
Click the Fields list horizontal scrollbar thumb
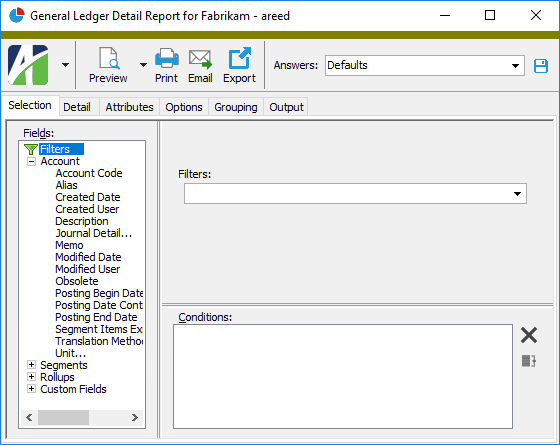click(x=64, y=417)
